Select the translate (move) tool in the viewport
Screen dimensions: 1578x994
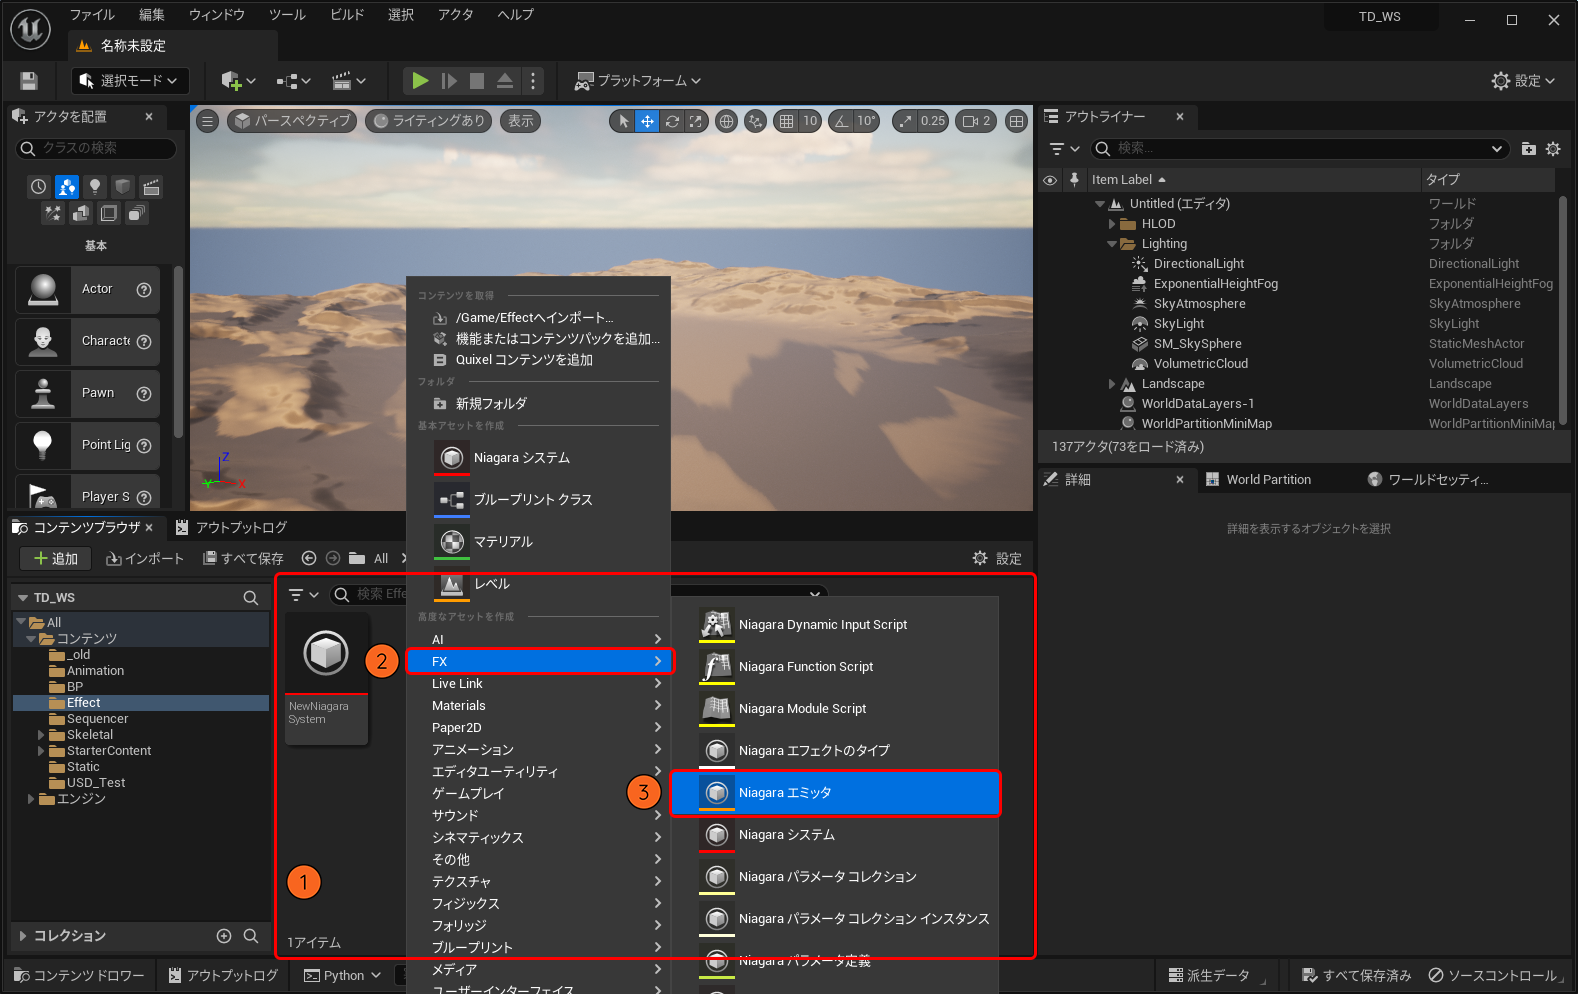[x=647, y=121]
